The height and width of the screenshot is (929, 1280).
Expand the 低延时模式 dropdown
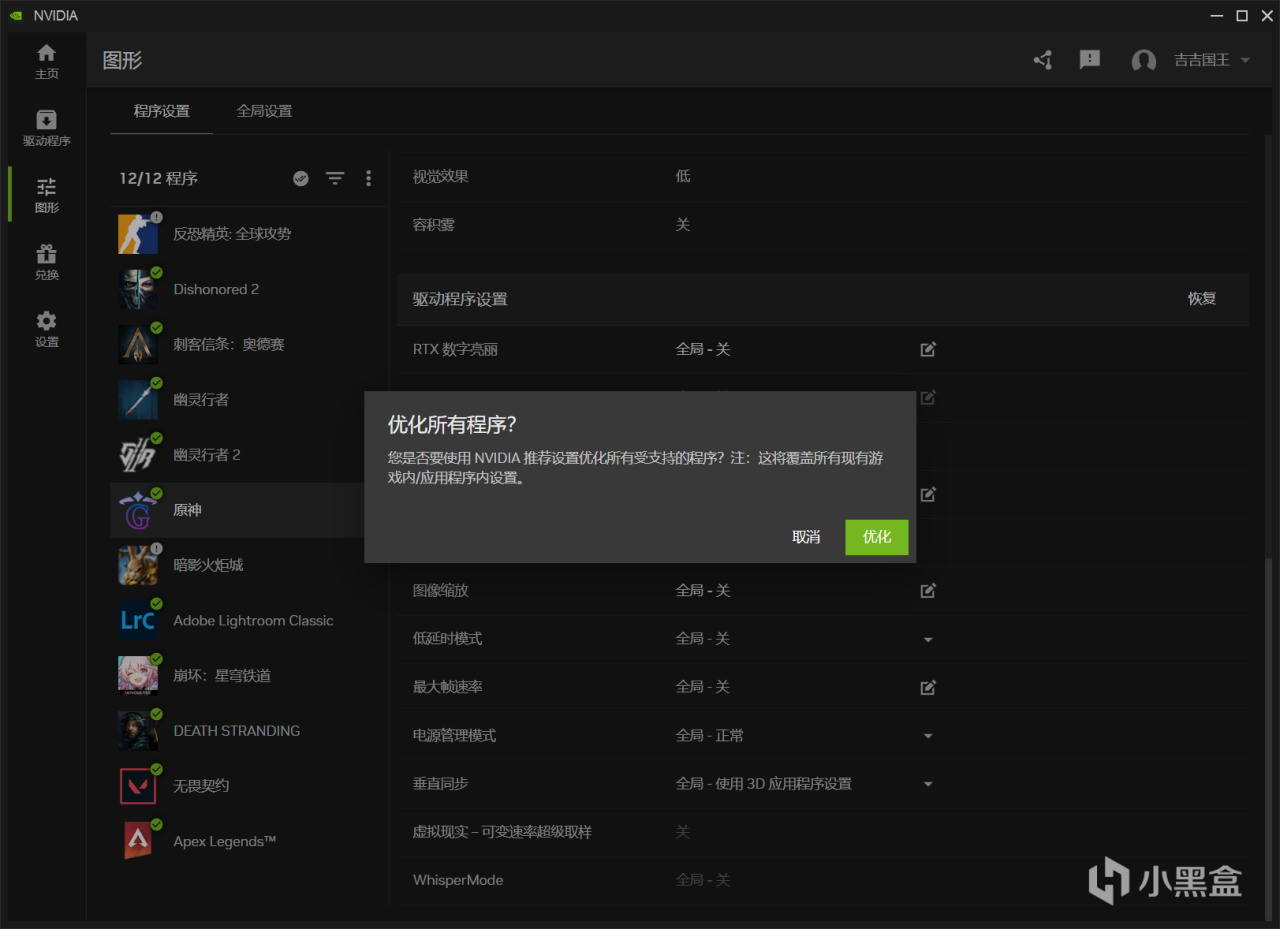(x=928, y=639)
